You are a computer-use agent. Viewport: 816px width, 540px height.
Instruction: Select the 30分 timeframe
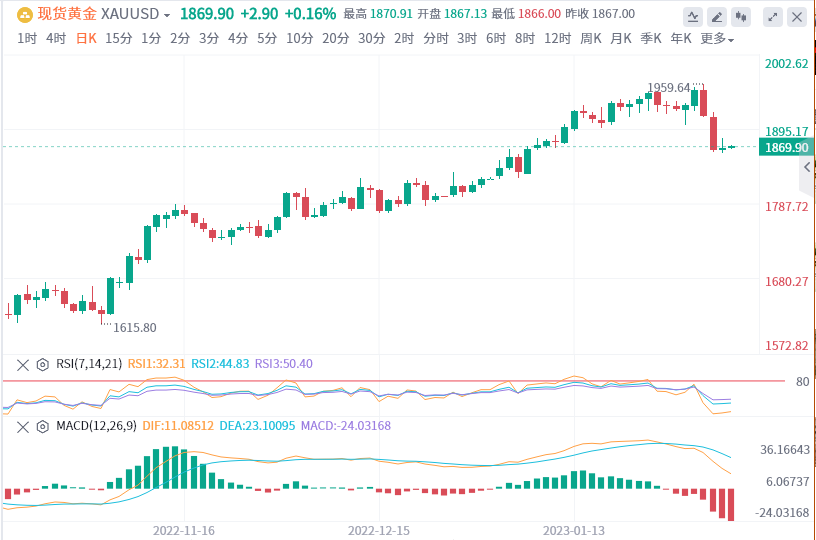pyautogui.click(x=372, y=38)
